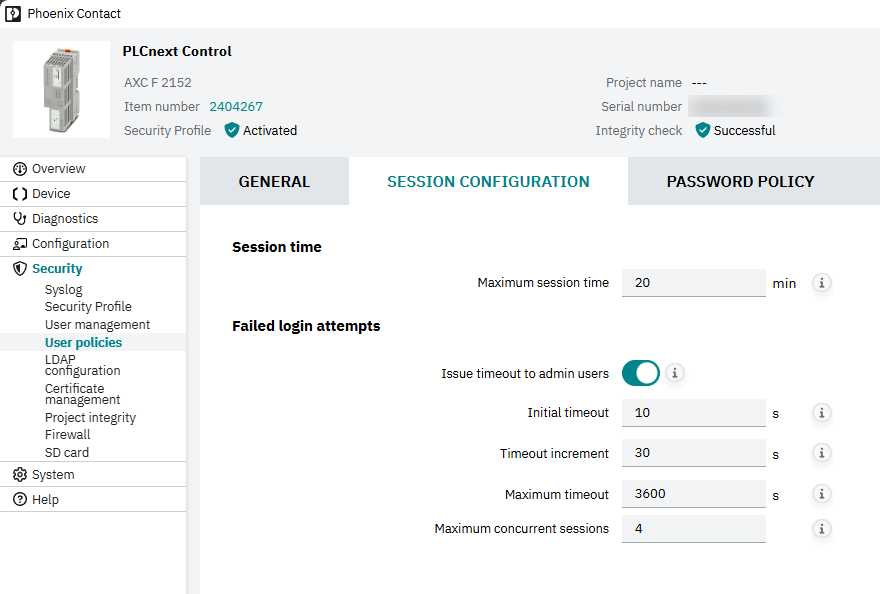Viewport: 880px width, 594px height.
Task: Click the Maximum concurrent sessions input field
Action: pos(694,529)
